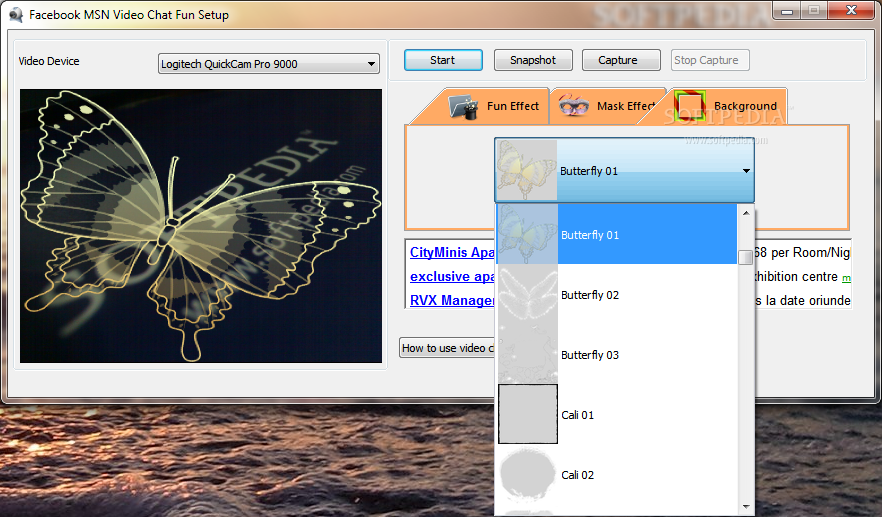Select the Cali 02 thumbnail
This screenshot has width=882, height=517.
528,474
